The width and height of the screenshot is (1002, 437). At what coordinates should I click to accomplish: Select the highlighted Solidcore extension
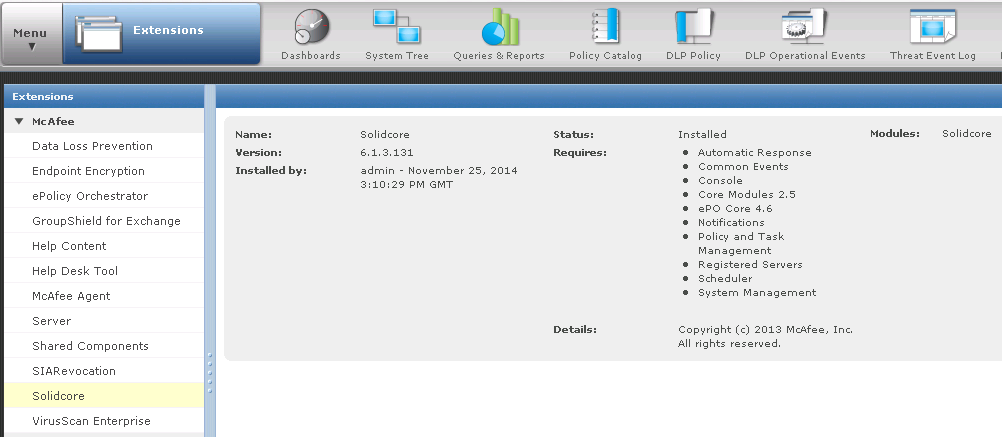pos(104,395)
